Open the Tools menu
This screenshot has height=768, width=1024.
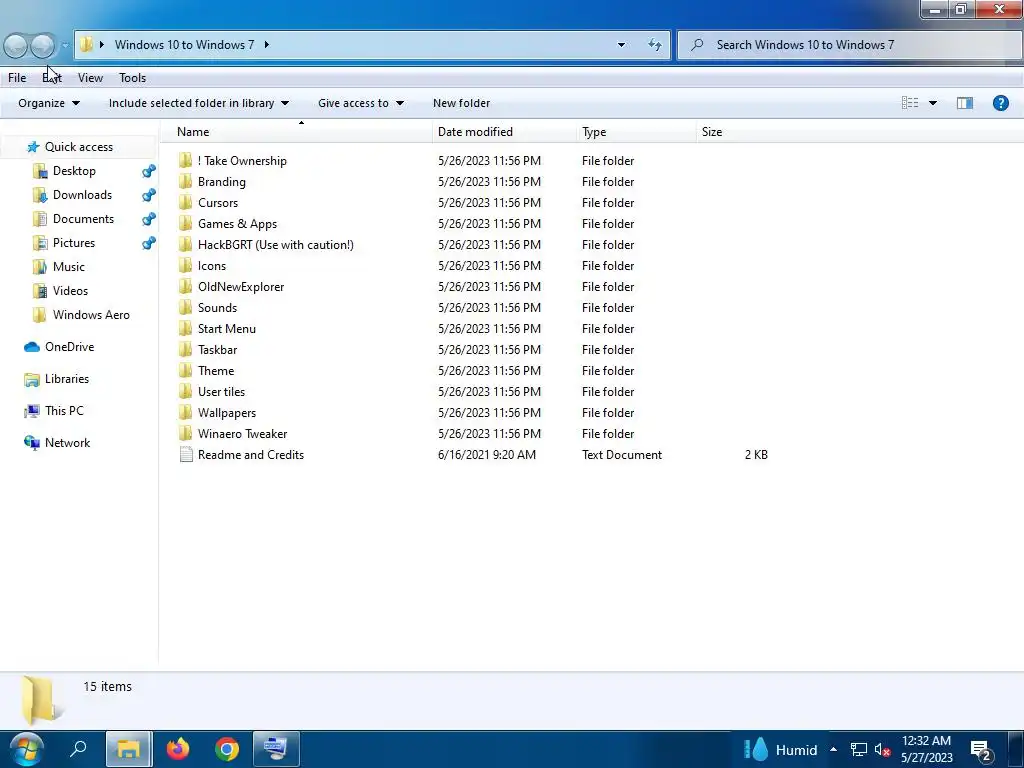point(133,78)
